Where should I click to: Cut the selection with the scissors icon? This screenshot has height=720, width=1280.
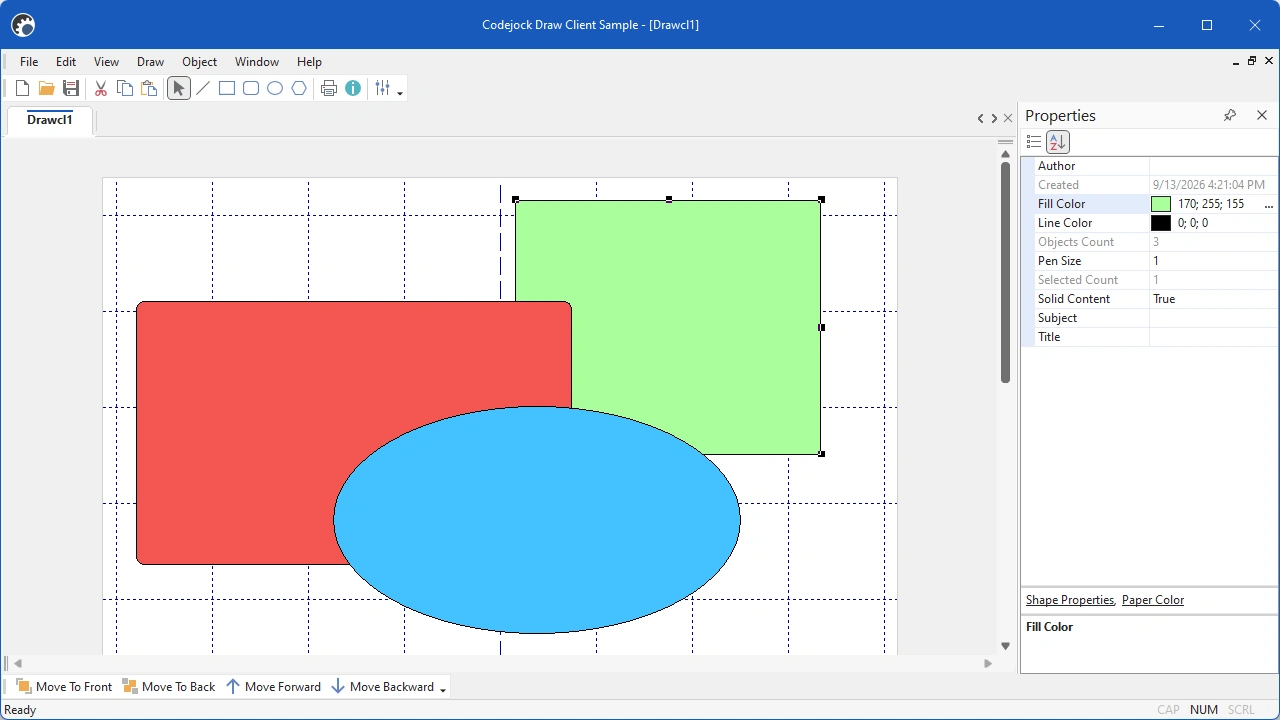[101, 89]
